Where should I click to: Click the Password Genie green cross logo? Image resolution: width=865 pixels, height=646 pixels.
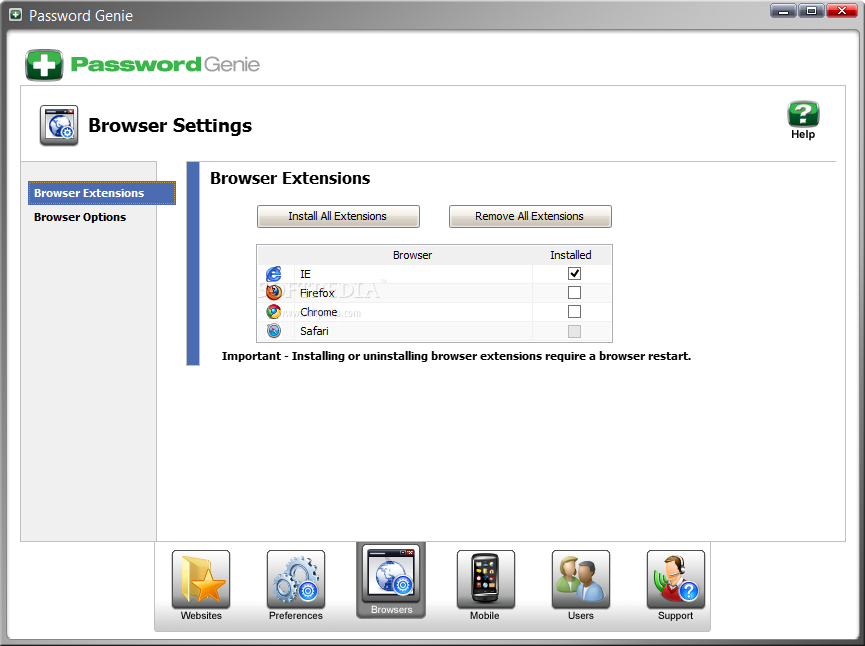click(x=44, y=65)
